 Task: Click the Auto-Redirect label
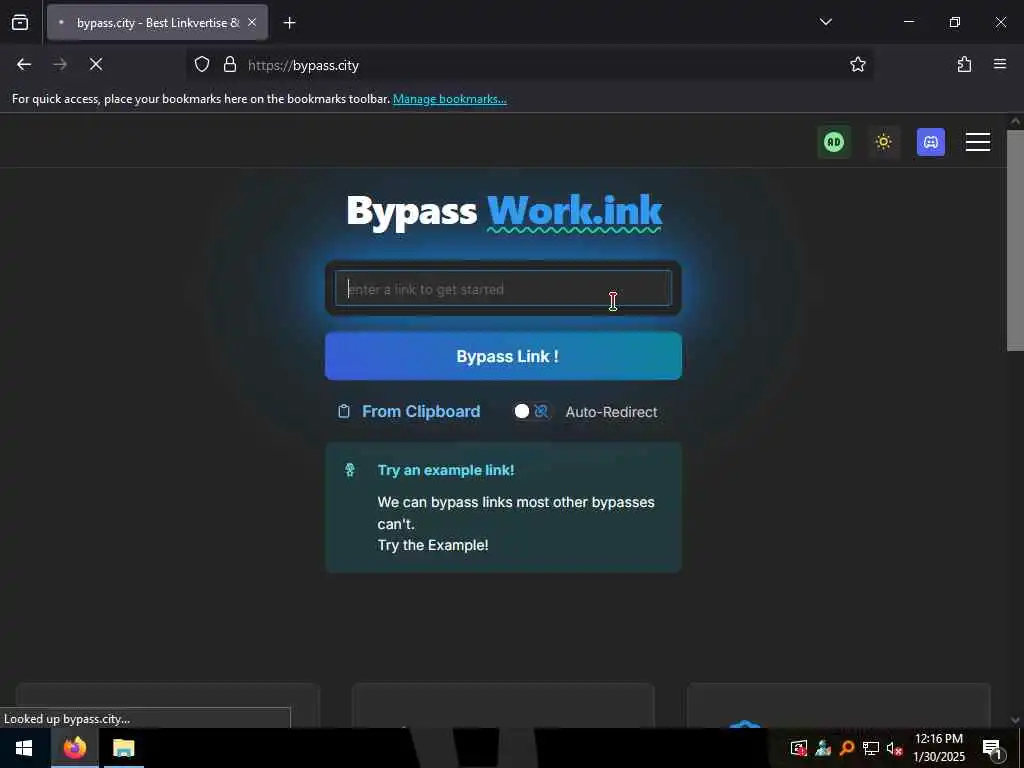point(611,412)
